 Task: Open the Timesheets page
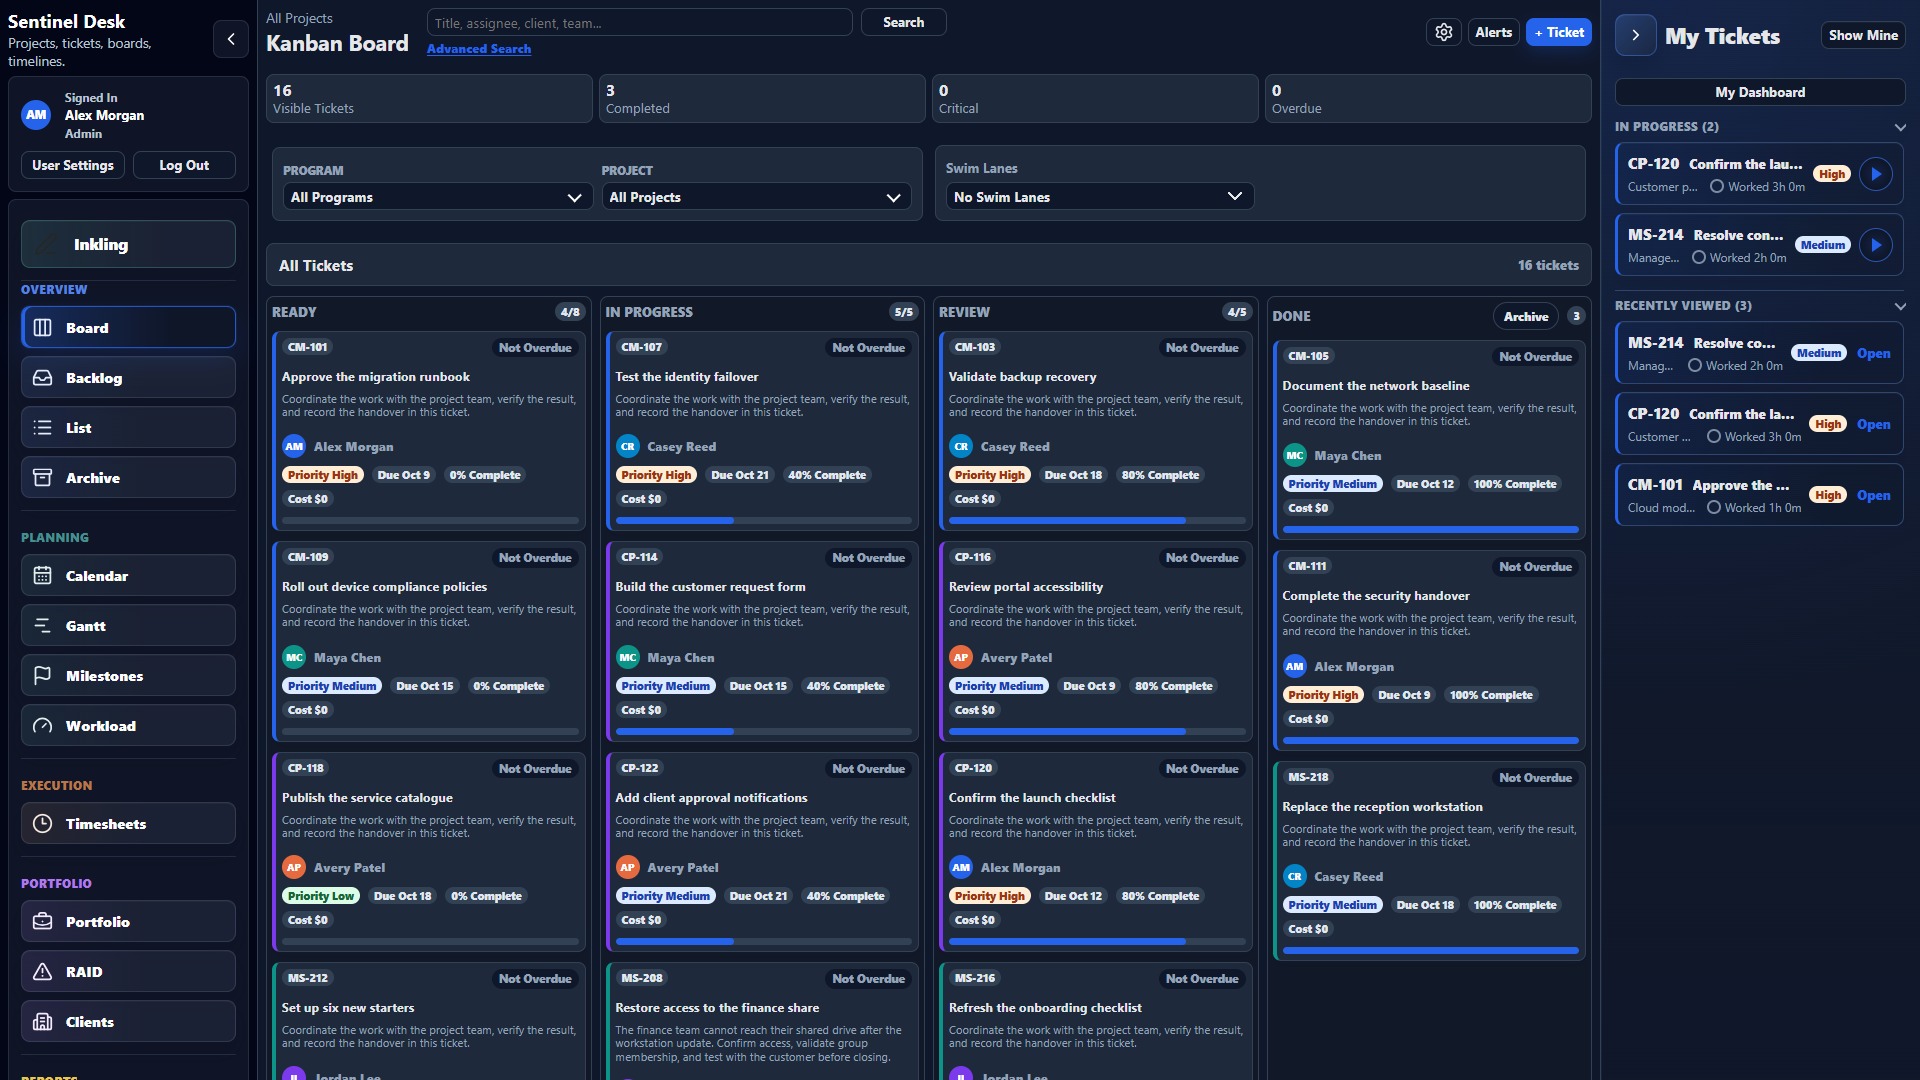(128, 824)
